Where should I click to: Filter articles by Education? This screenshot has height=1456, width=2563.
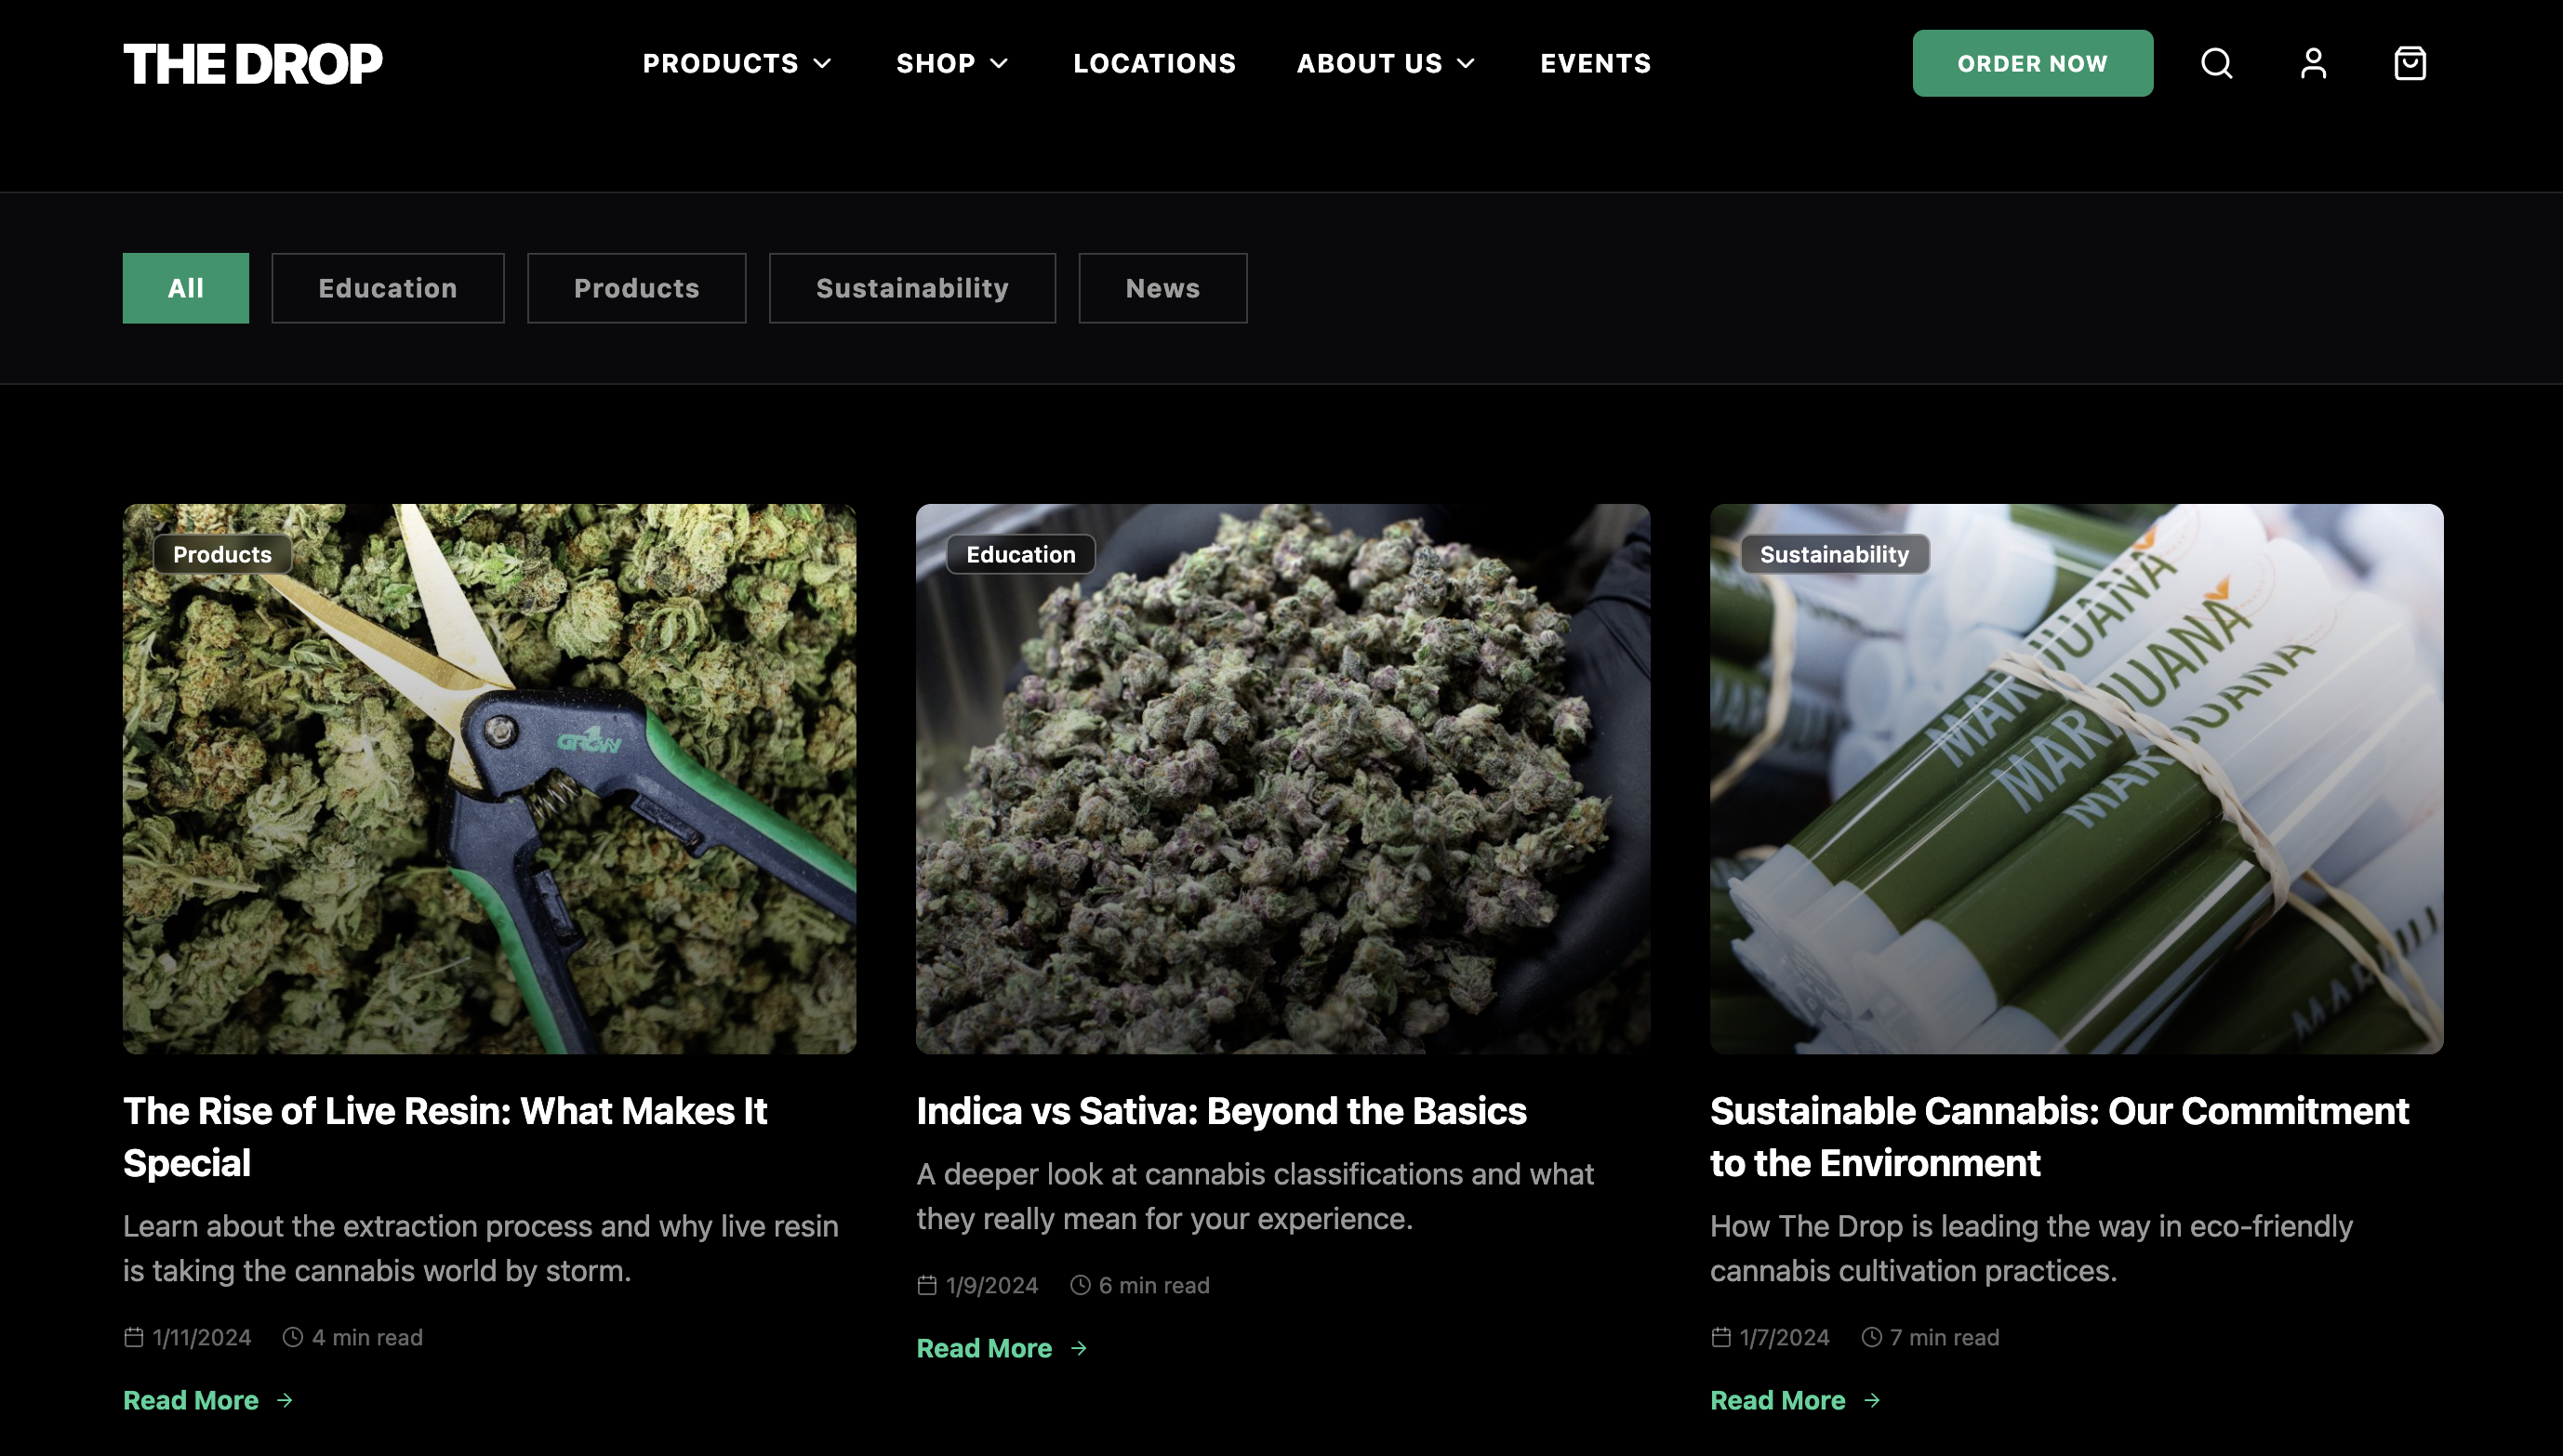[388, 288]
